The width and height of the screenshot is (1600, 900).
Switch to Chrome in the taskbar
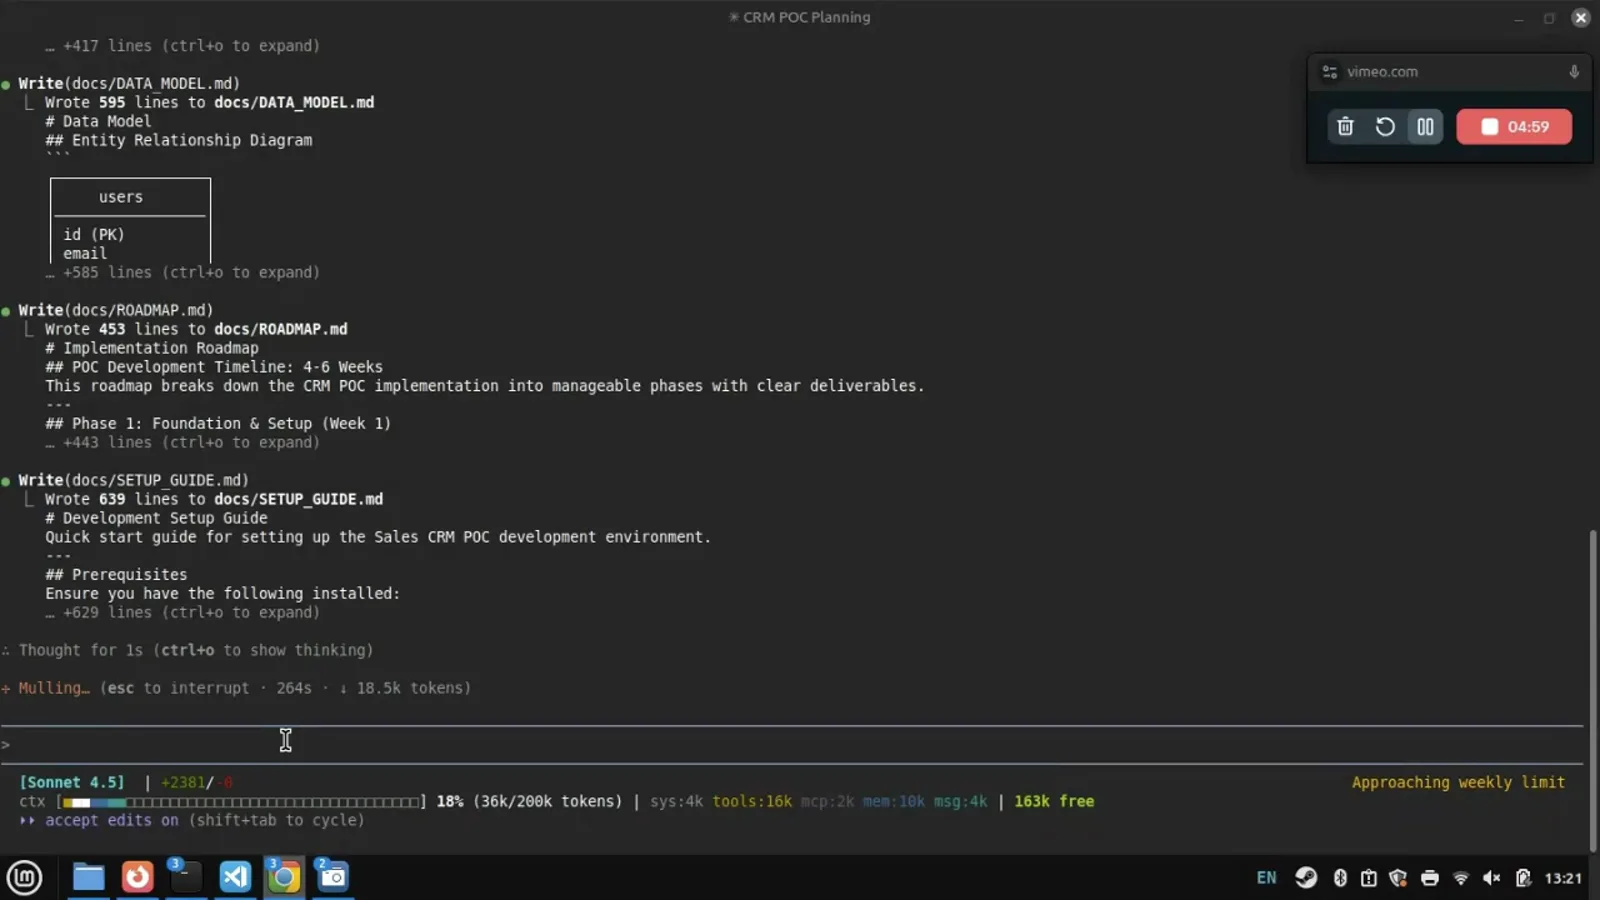pyautogui.click(x=284, y=877)
